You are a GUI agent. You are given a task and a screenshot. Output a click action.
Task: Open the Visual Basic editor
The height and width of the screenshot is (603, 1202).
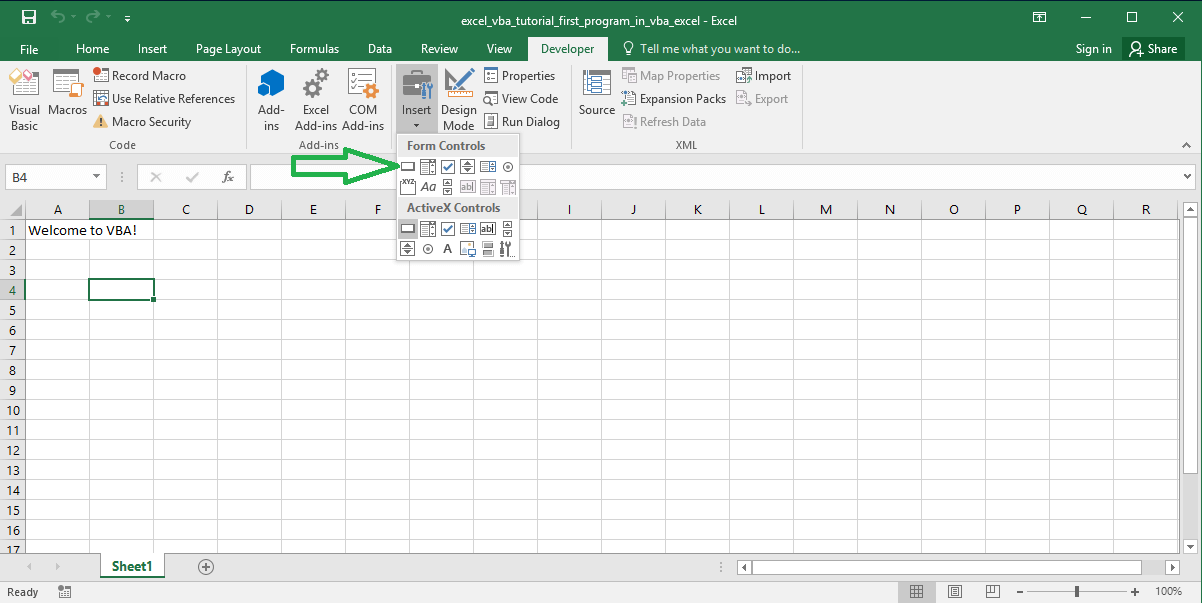[x=24, y=102]
